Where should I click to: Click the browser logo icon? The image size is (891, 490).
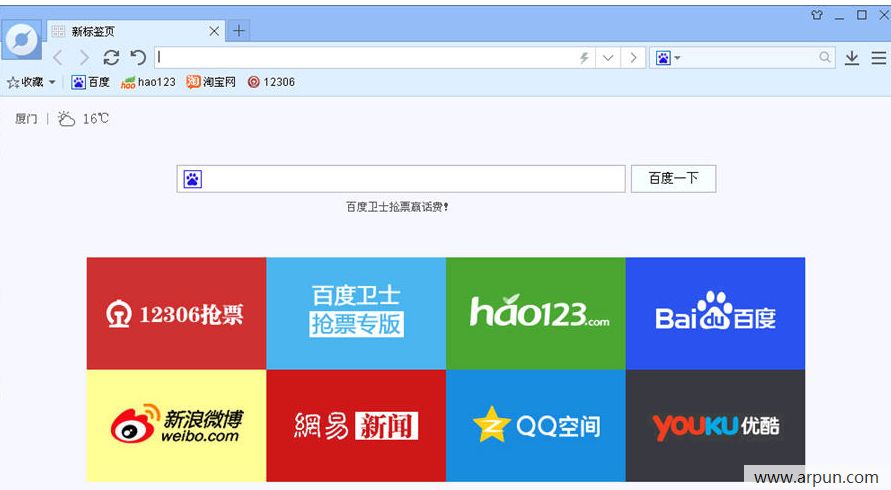point(22,39)
